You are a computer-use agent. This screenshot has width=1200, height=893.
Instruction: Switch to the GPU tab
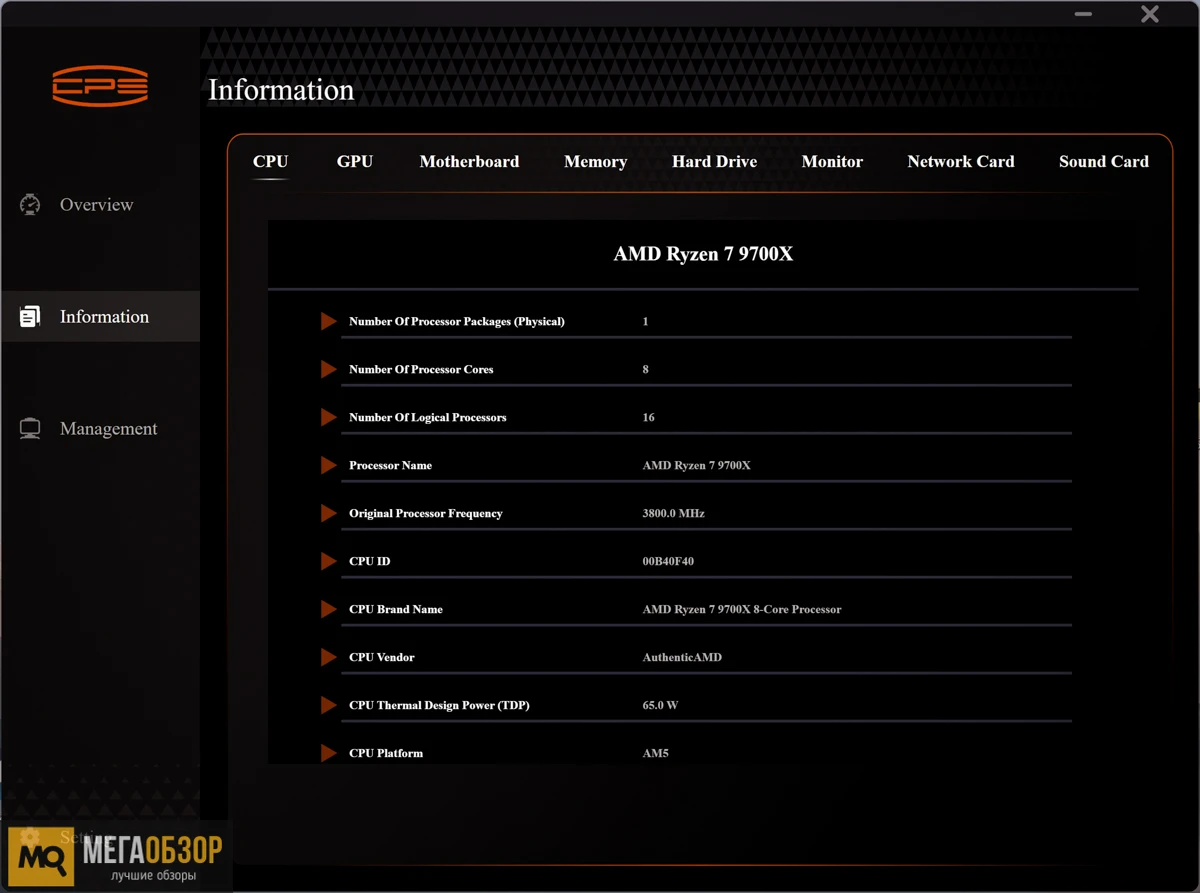tap(355, 161)
